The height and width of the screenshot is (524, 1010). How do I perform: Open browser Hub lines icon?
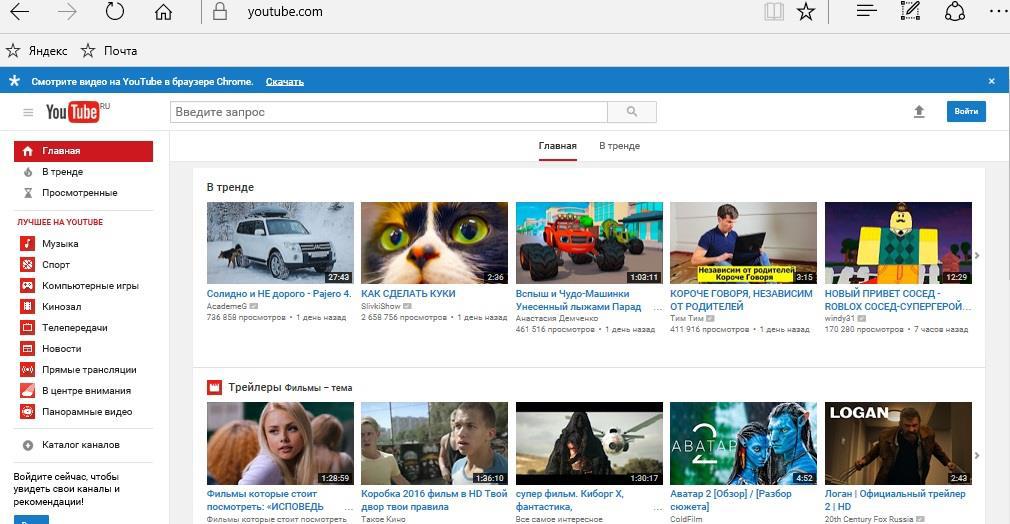pyautogui.click(x=866, y=11)
